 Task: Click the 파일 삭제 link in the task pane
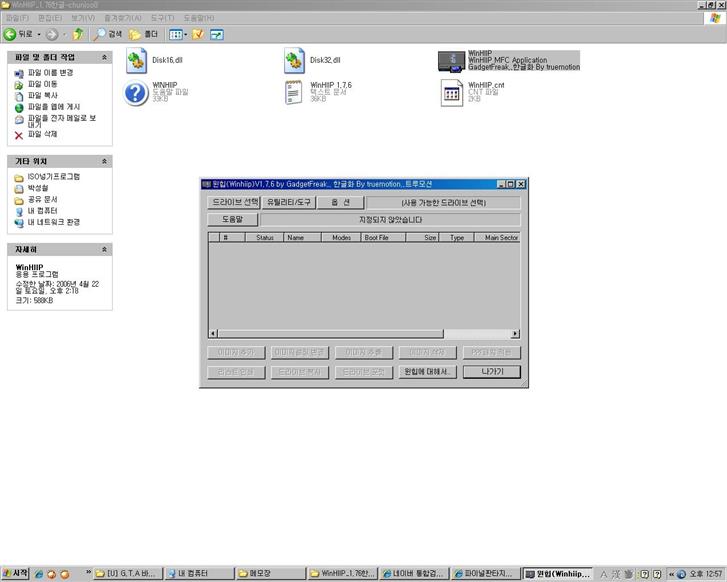pos(42,134)
